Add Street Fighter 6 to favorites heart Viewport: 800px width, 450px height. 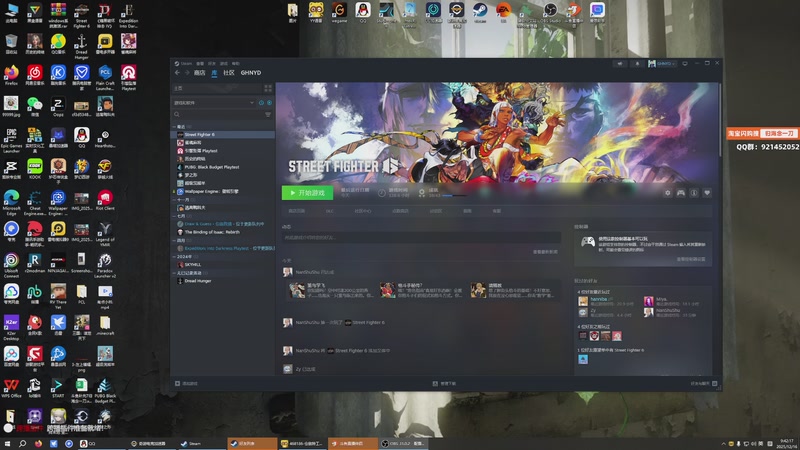click(x=707, y=193)
